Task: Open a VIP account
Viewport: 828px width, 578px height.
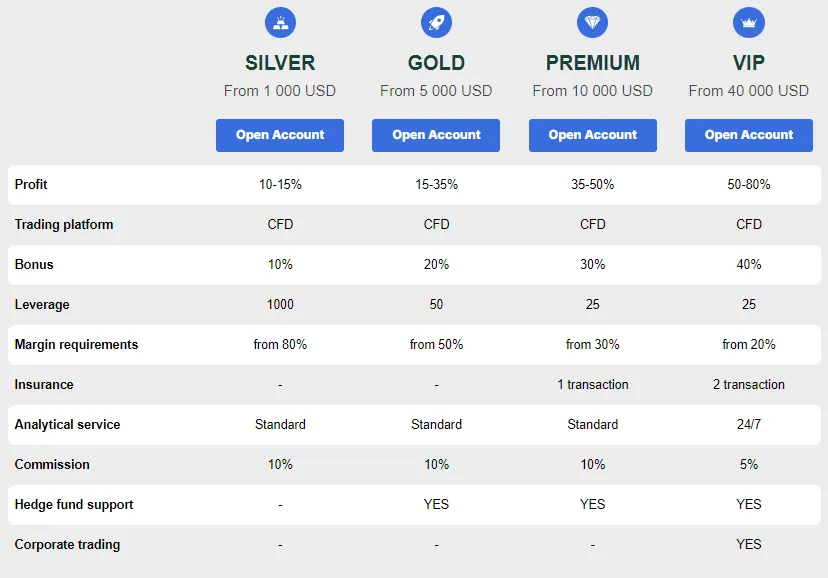Action: (749, 135)
